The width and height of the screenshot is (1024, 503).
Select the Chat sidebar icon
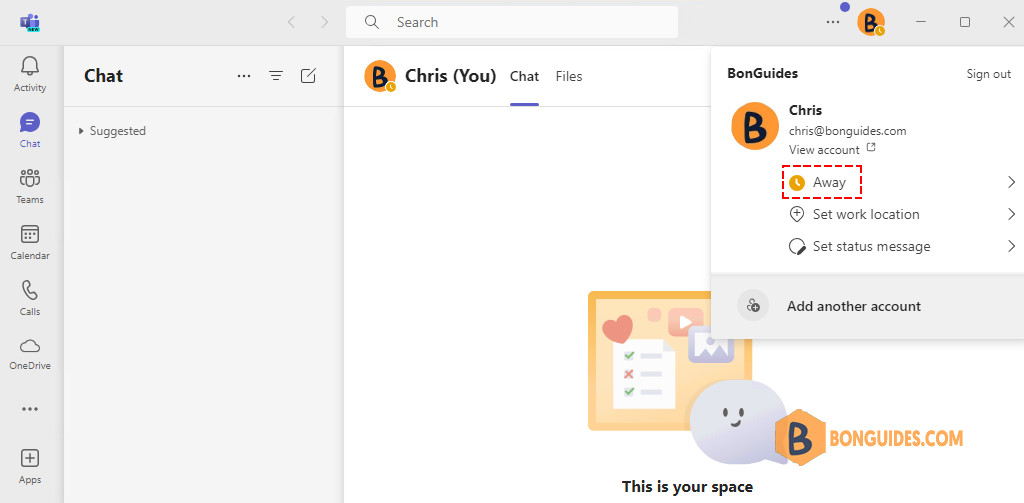coord(30,122)
